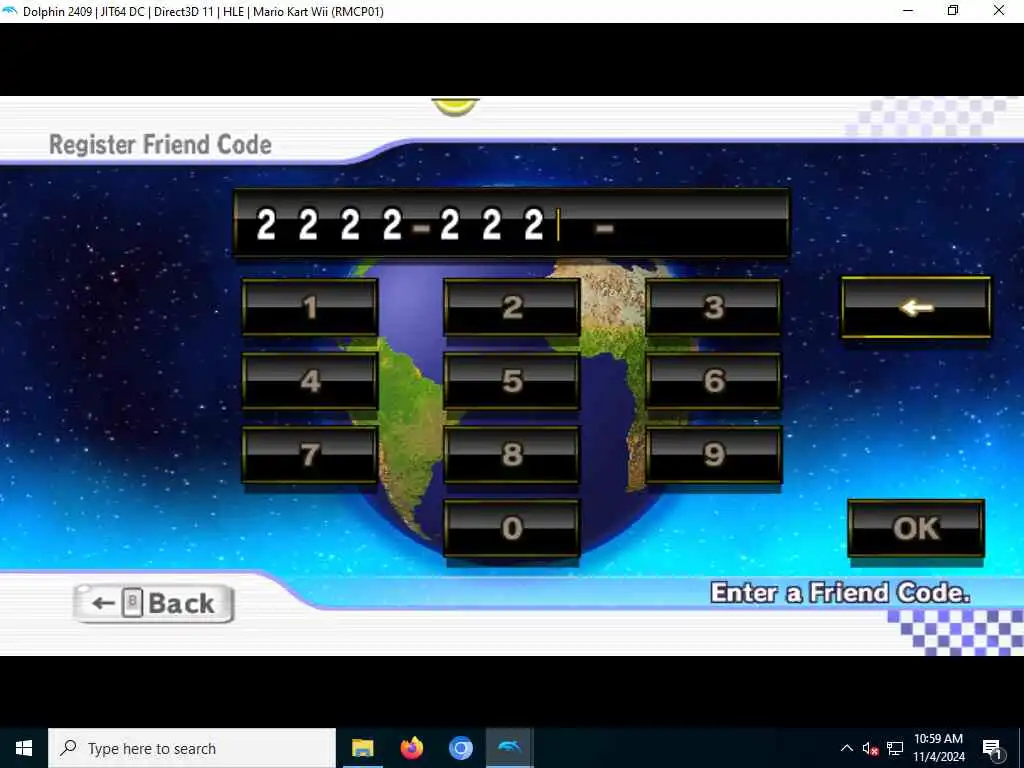Open the Chromium browser taskbar icon

pyautogui.click(x=460, y=748)
